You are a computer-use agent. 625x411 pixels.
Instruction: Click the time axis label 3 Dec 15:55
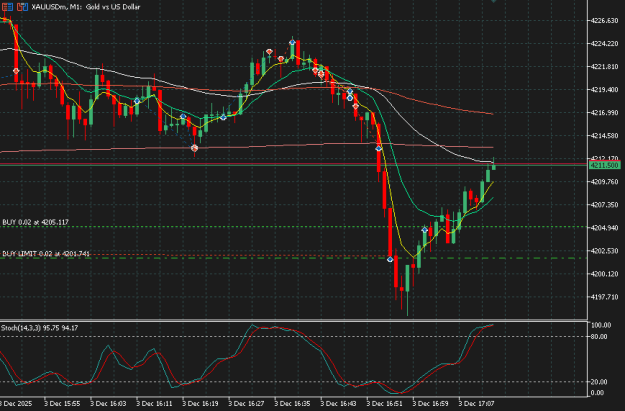click(62, 403)
